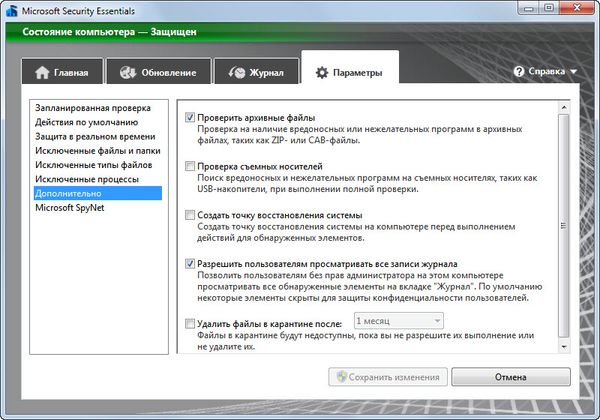The height and width of the screenshot is (420, 600).
Task: Click the clock icon on Журнал tab
Action: [237, 72]
